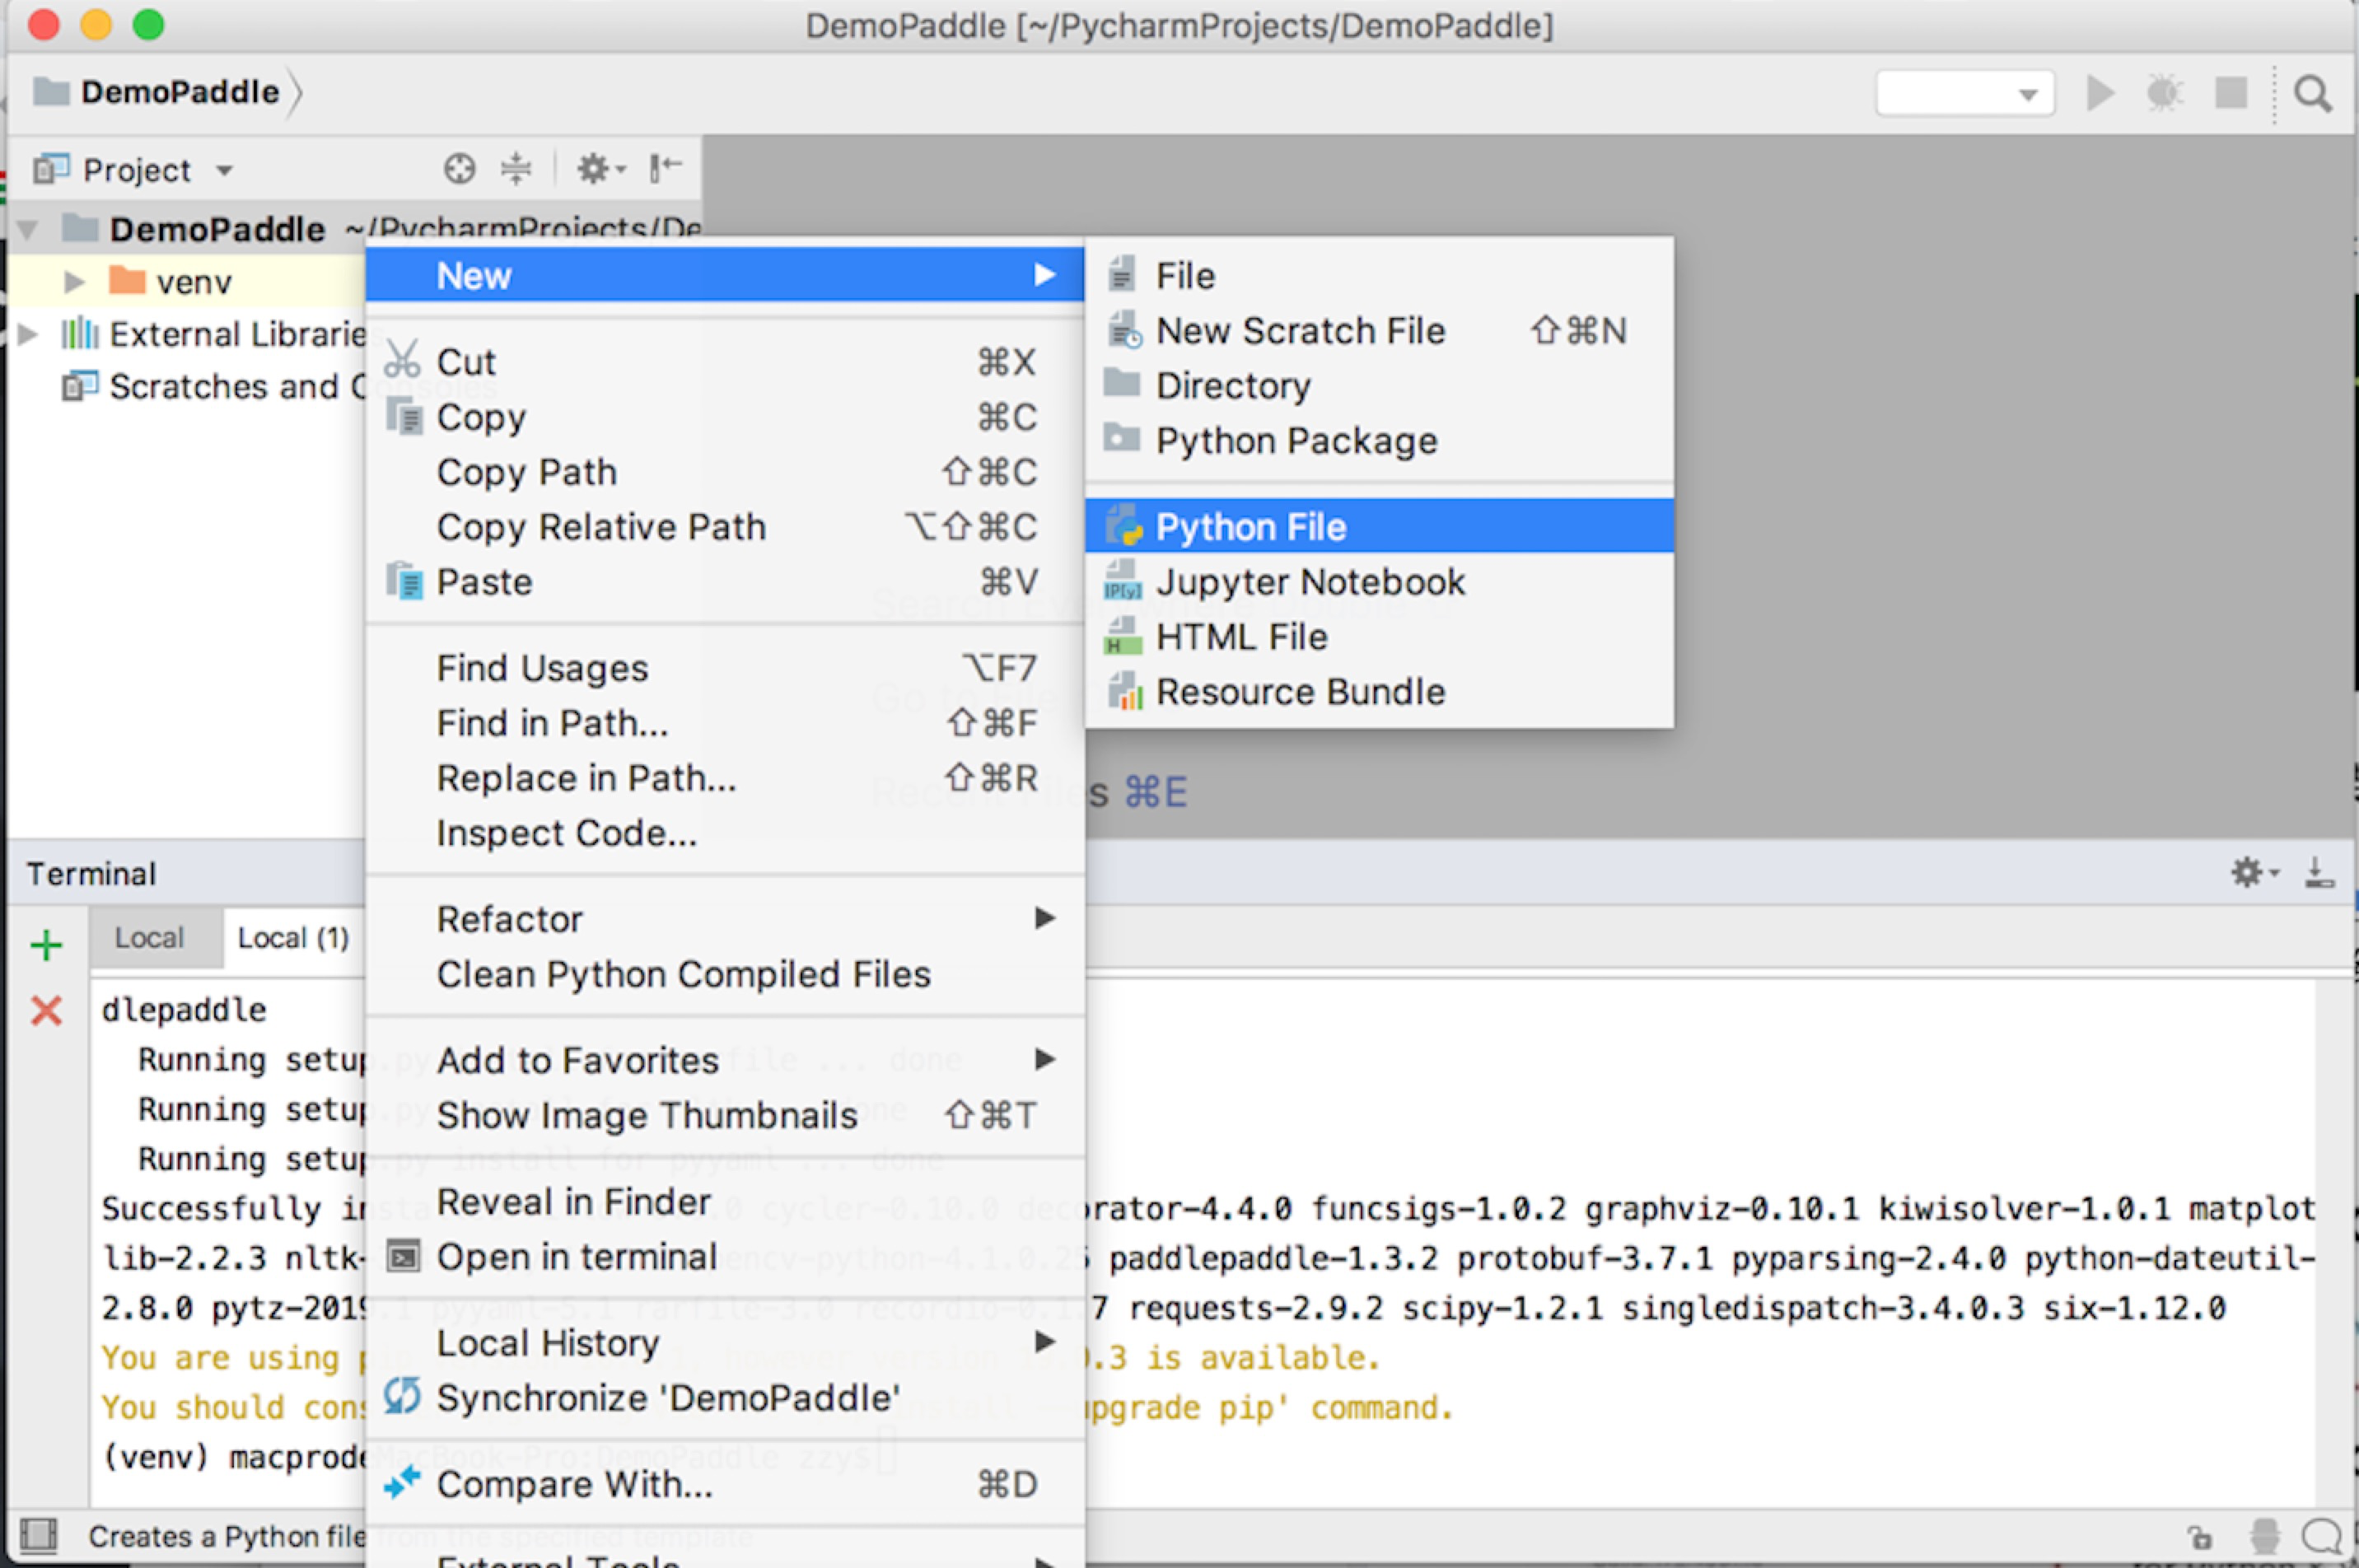Click the tool windows toggle icon in status bar
This screenshot has height=1568, width=2359.
[x=39, y=1534]
